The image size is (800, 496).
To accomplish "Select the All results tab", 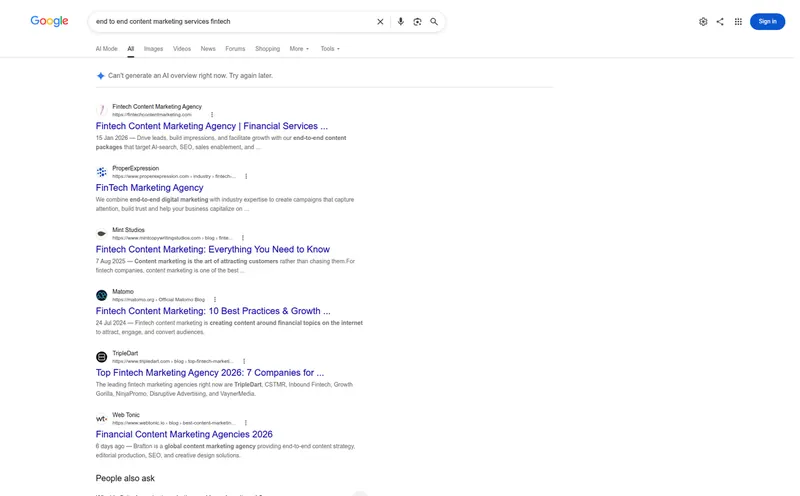I will [131, 49].
